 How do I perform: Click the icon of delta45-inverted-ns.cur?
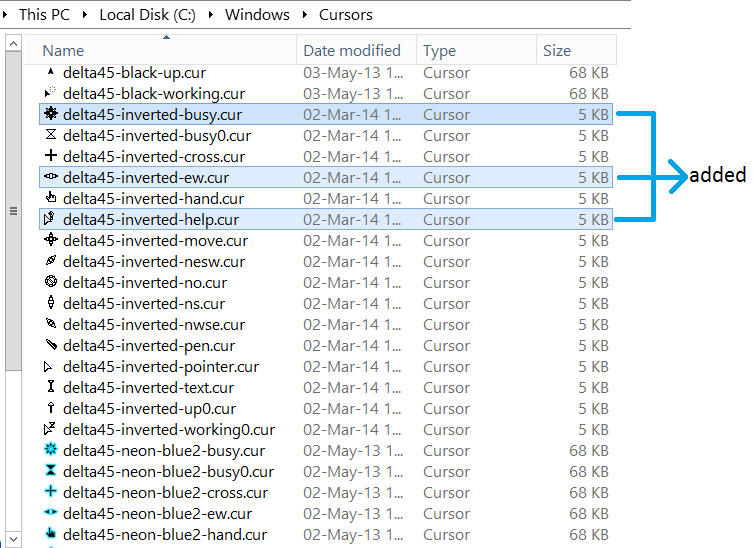(x=50, y=302)
